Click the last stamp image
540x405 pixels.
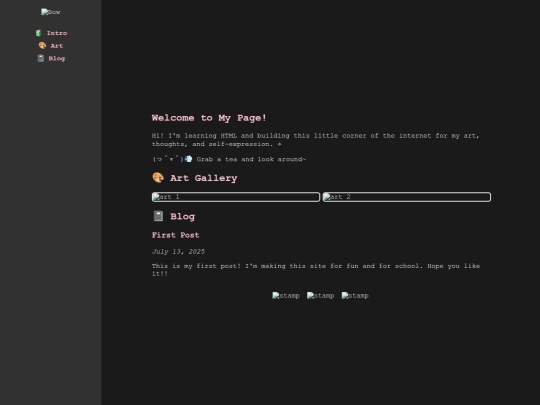point(355,296)
